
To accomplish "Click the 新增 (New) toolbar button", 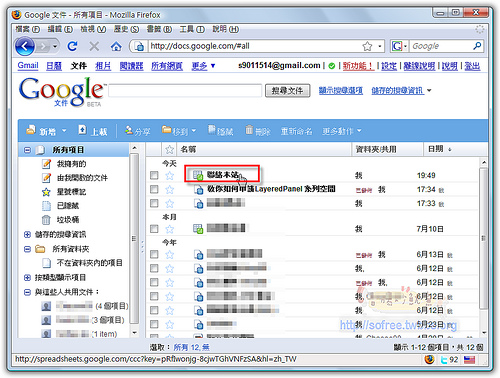I will [46, 131].
